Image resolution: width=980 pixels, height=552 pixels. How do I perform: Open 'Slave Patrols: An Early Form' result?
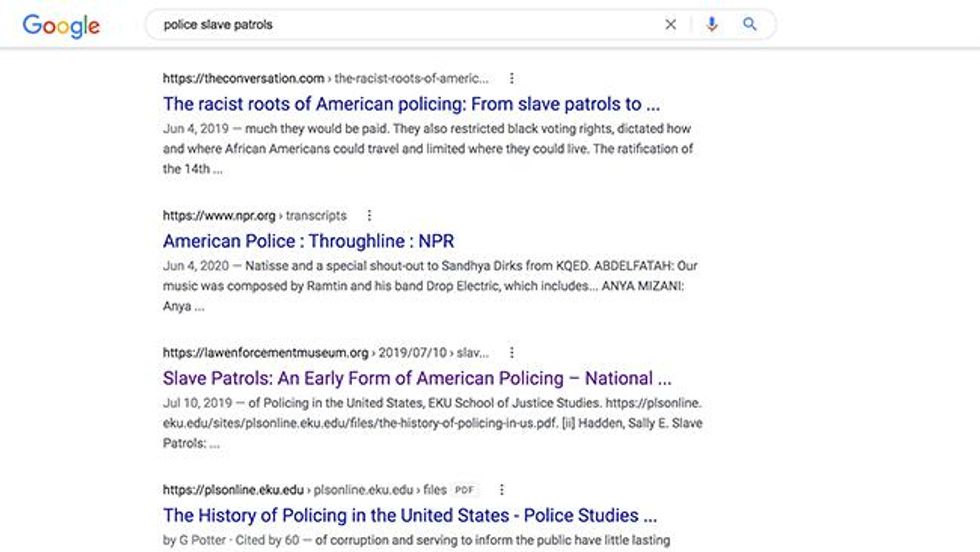(418, 378)
